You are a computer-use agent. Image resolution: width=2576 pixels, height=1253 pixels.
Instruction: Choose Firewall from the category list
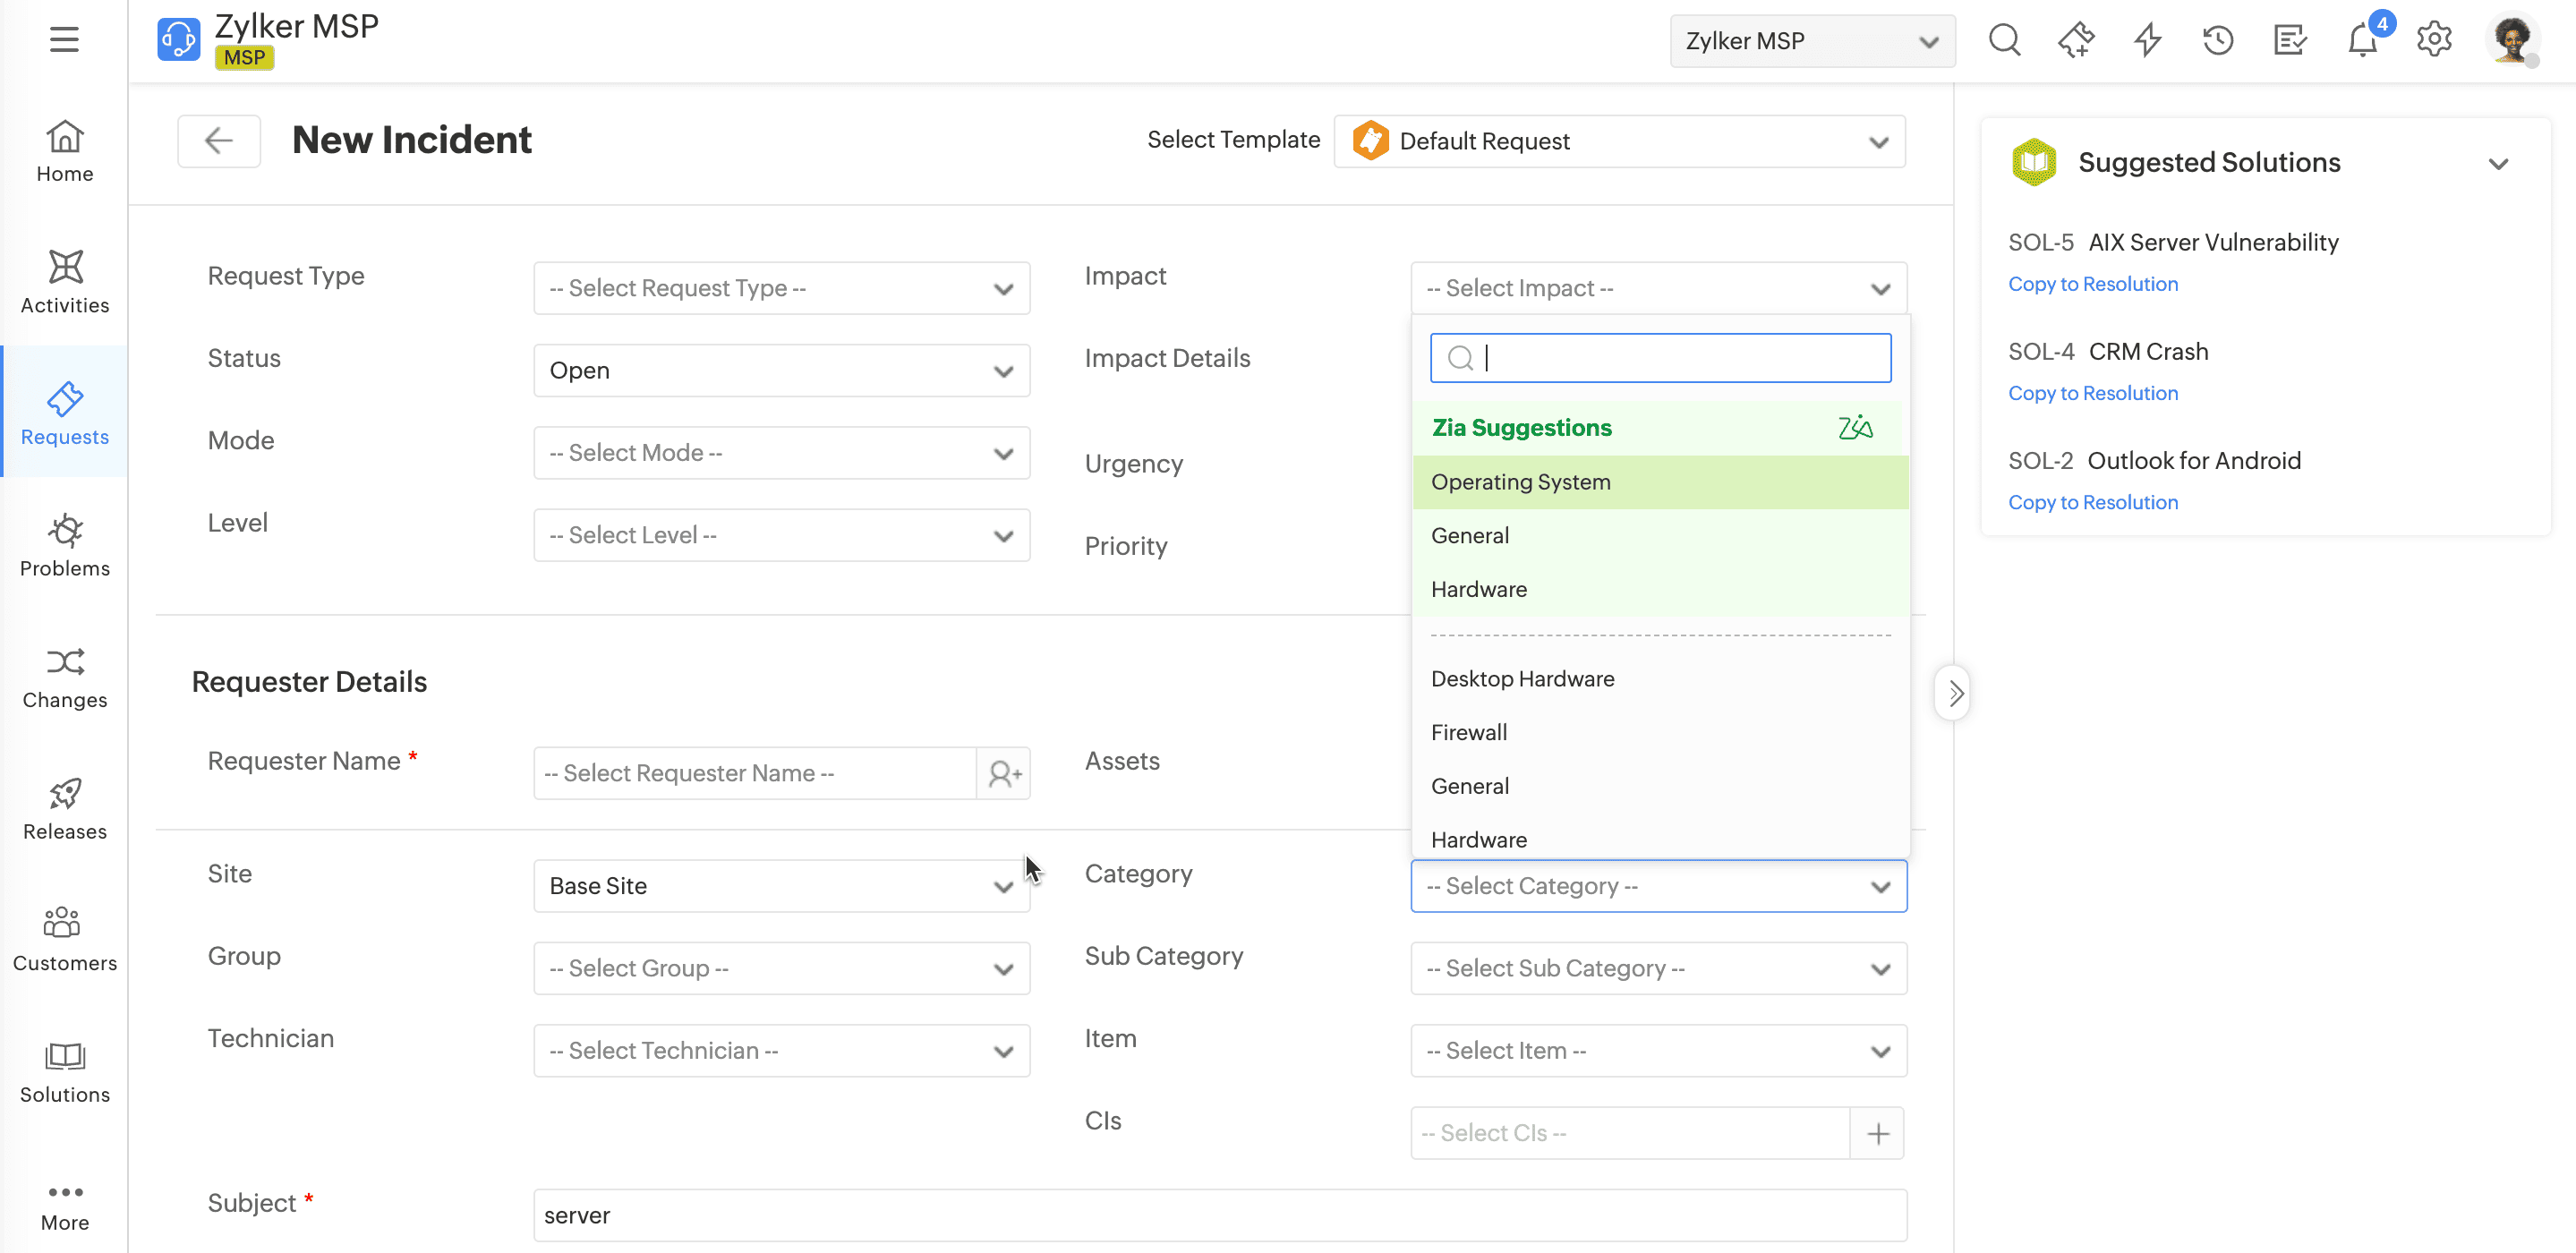[x=1468, y=732]
